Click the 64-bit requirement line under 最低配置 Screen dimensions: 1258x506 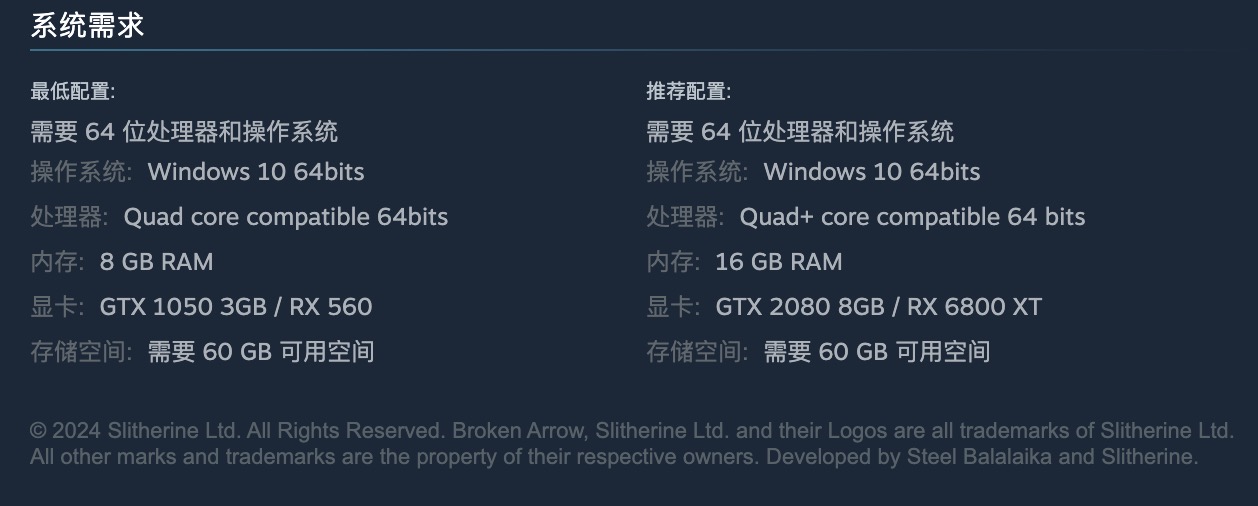pyautogui.click(x=184, y=131)
